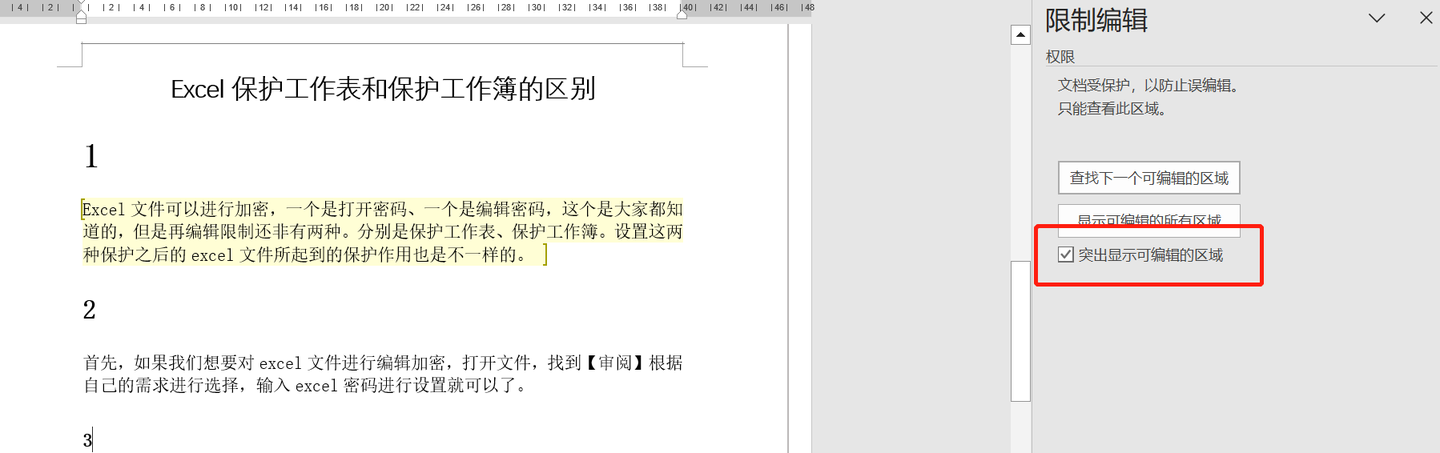
Task: Click line 自己的需求进行选择，输入 excel 密码
Action: click(x=304, y=385)
